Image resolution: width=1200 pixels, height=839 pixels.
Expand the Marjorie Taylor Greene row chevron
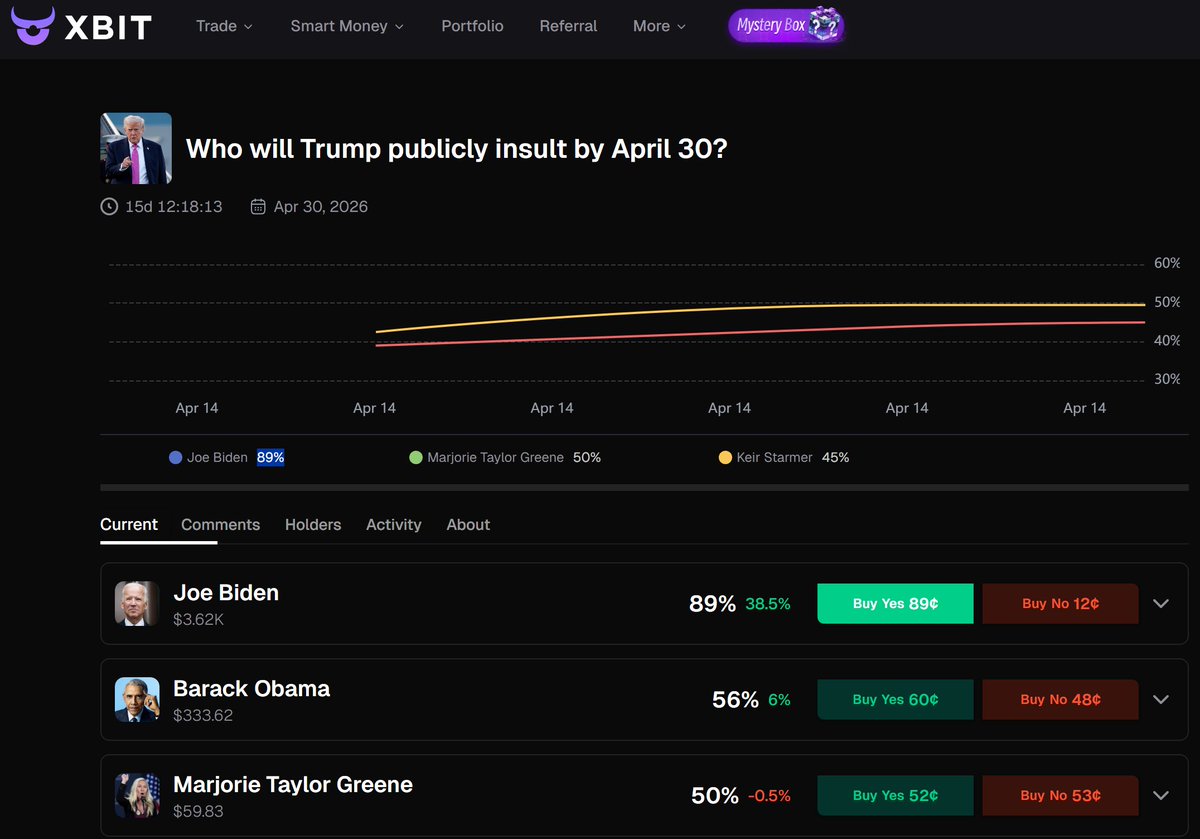(1161, 795)
